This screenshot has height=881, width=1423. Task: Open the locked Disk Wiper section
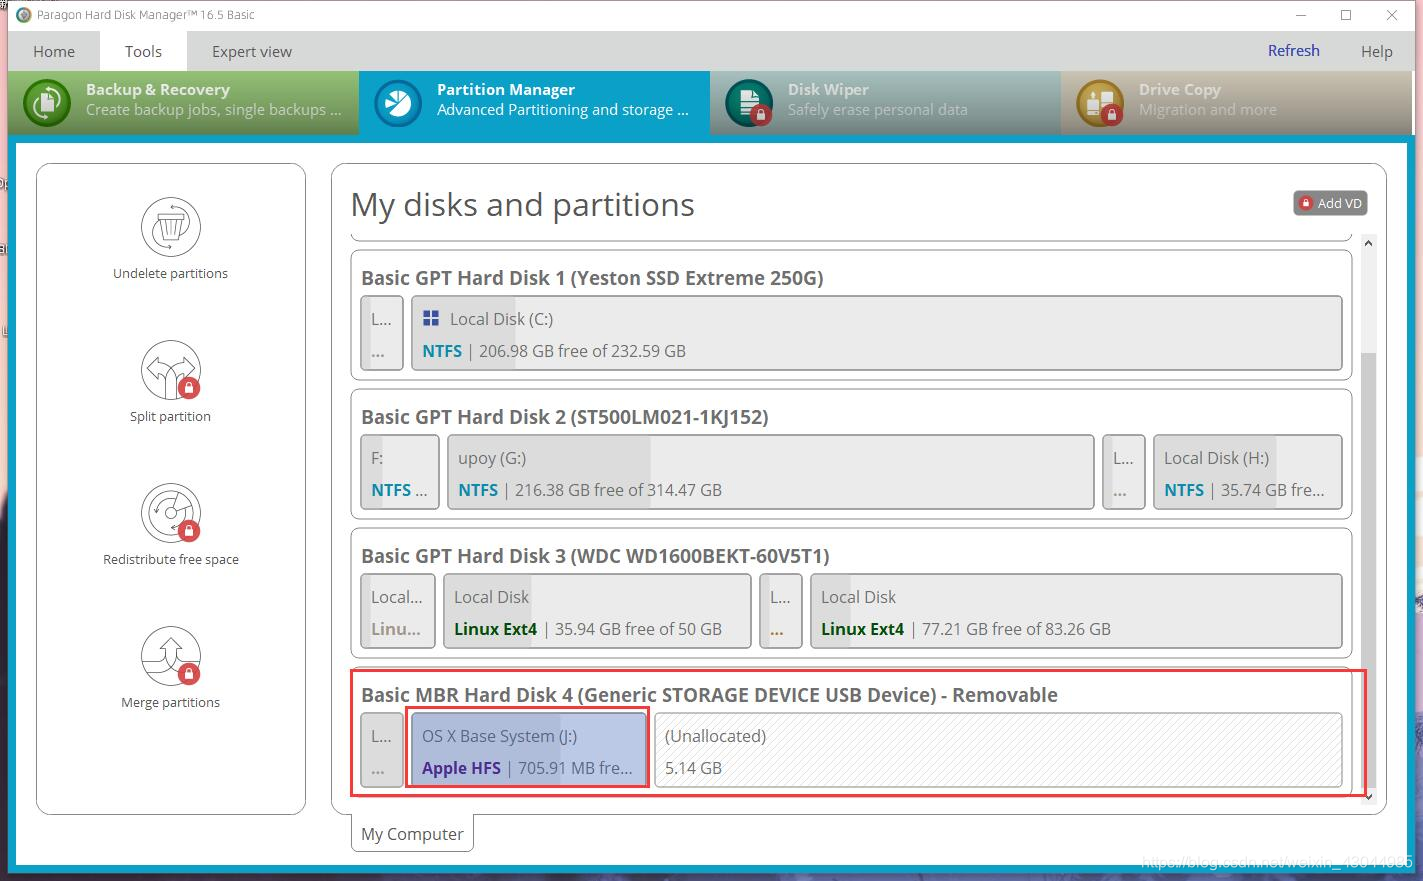885,101
